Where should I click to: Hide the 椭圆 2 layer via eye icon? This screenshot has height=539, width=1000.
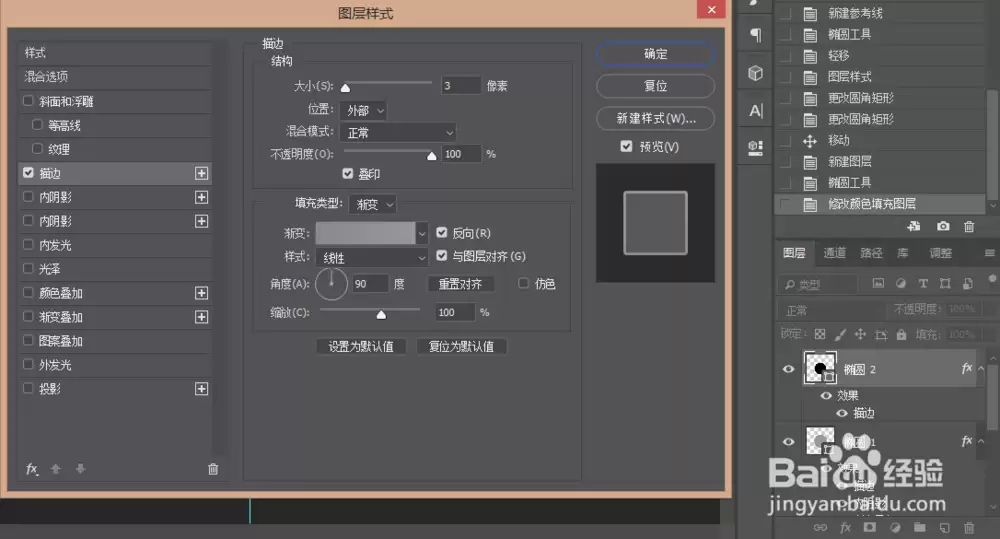click(x=788, y=369)
